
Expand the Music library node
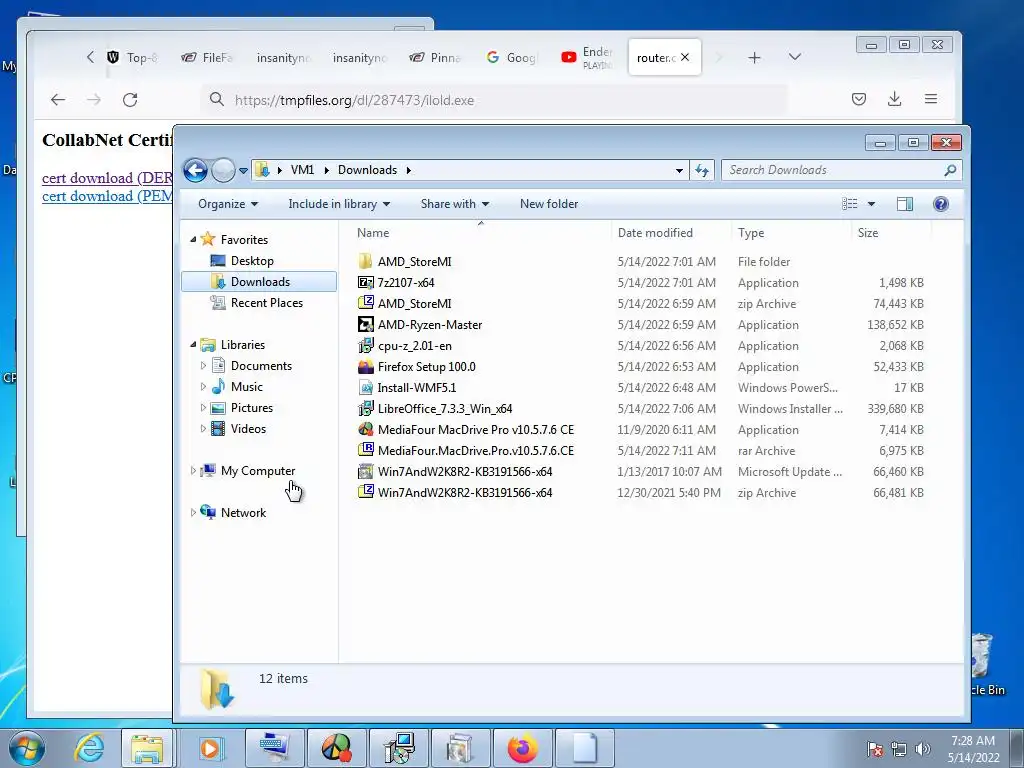coord(203,387)
